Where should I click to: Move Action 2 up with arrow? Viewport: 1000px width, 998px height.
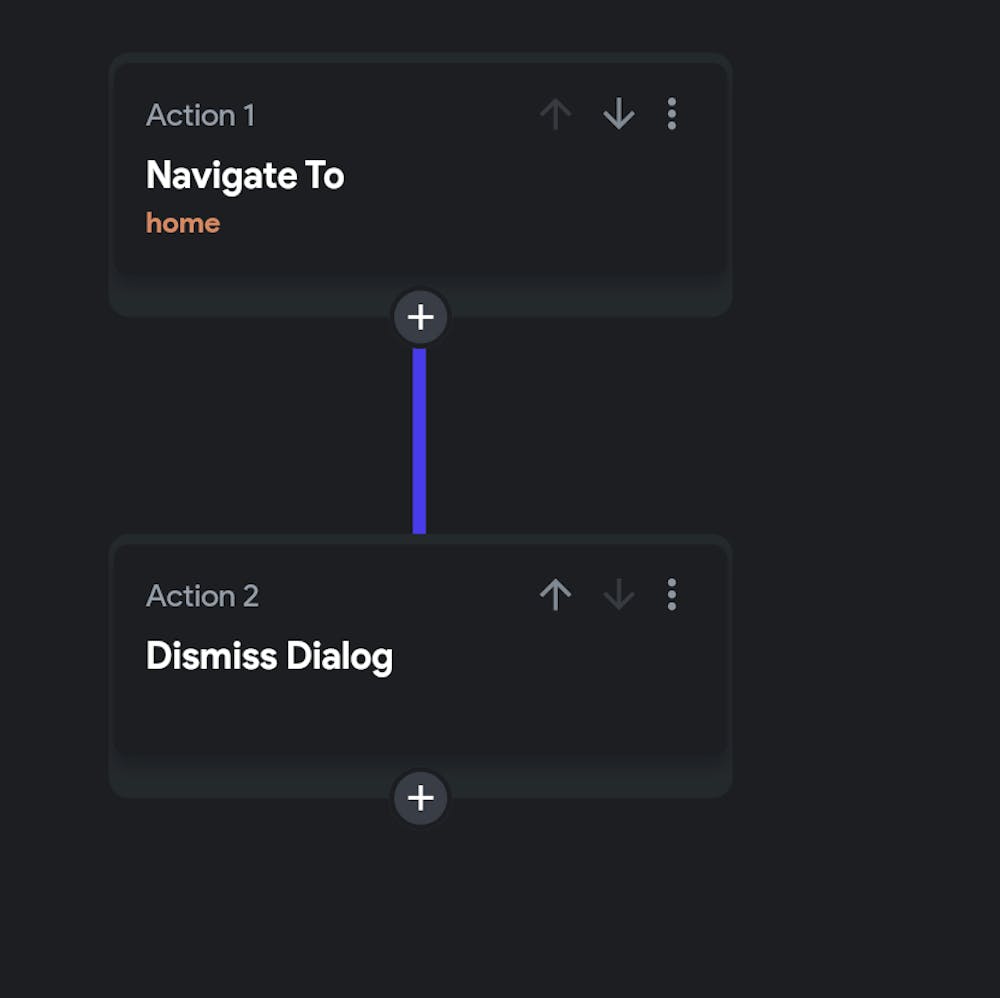click(556, 595)
